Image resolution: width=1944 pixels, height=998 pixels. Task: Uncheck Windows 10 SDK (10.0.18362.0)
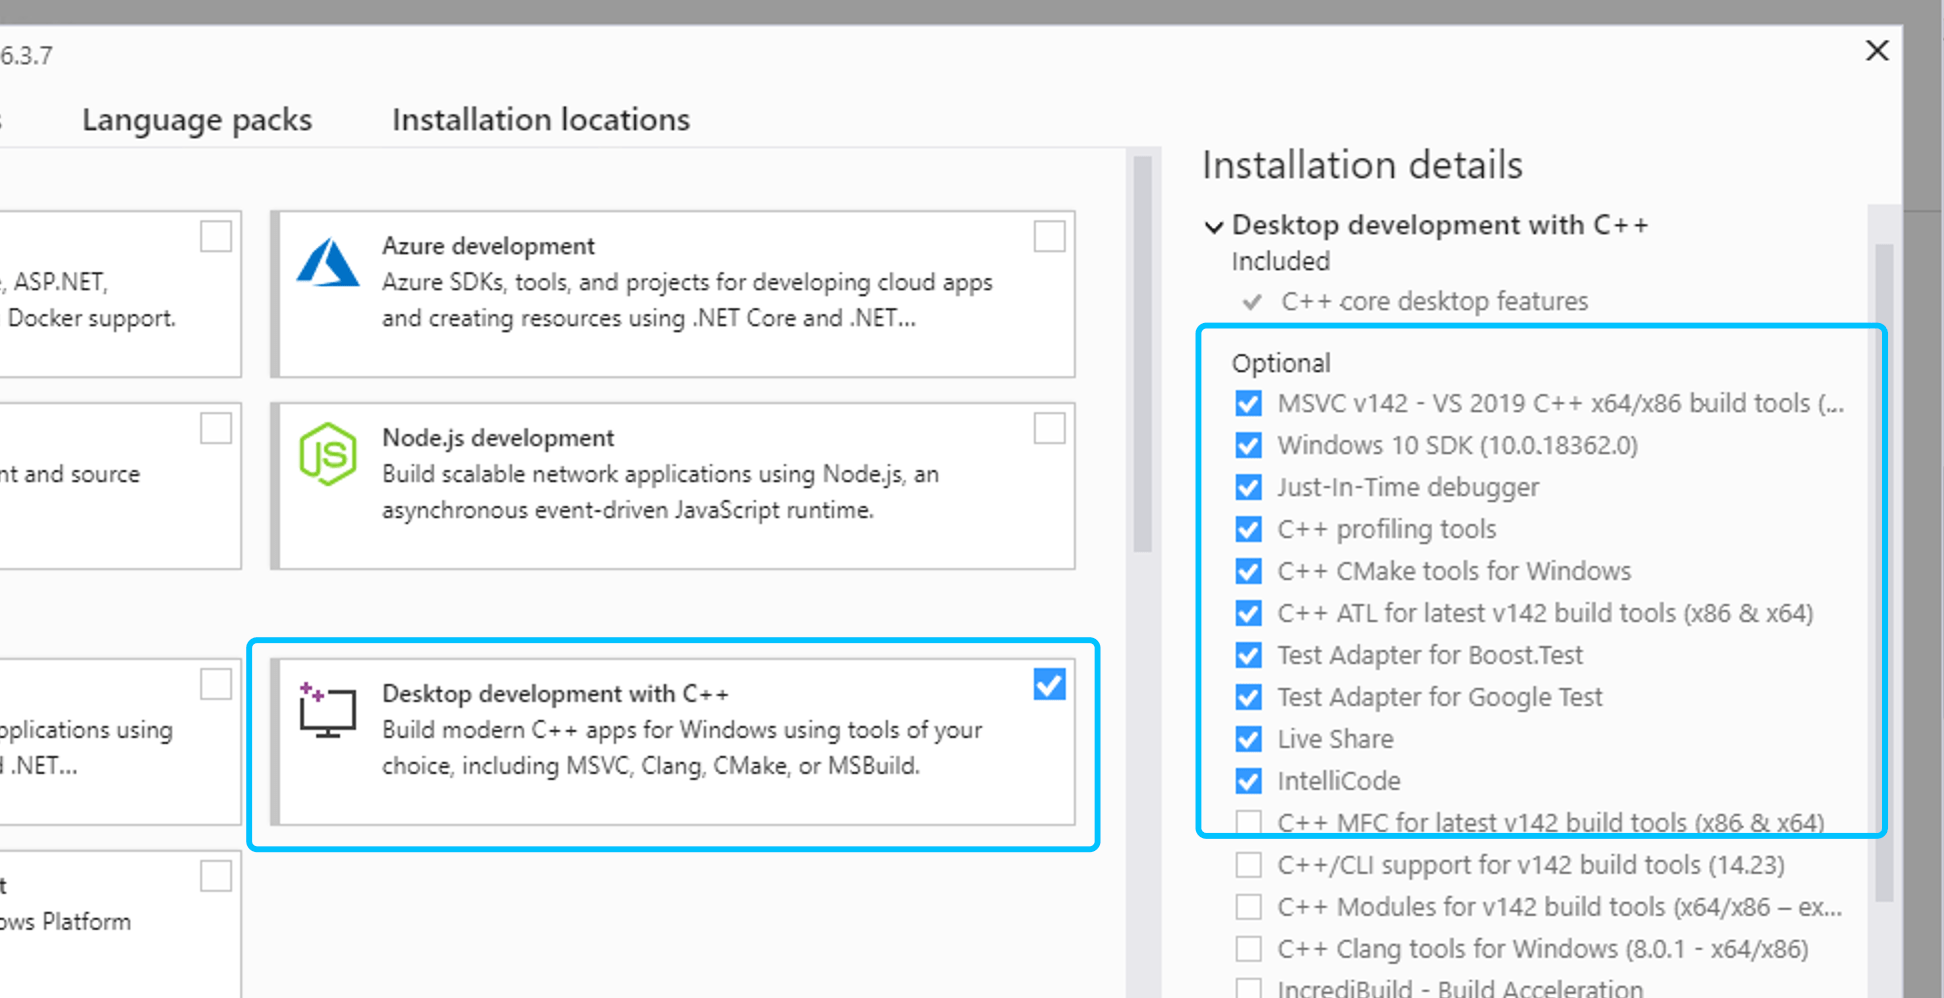click(1248, 445)
